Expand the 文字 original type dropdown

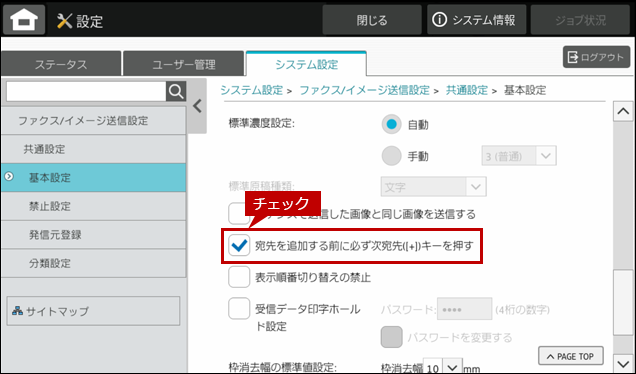tap(433, 187)
